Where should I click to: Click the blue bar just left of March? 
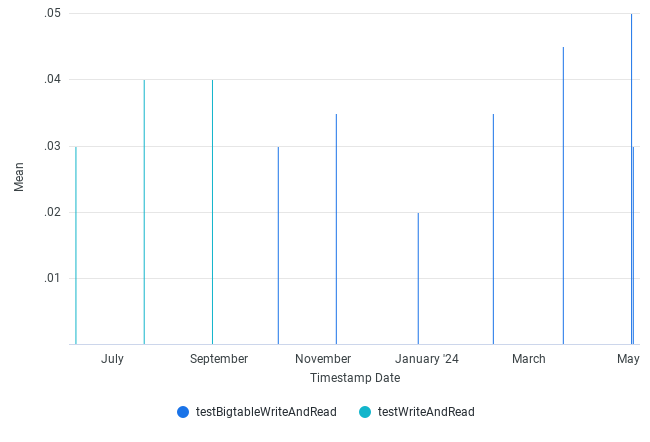493,229
